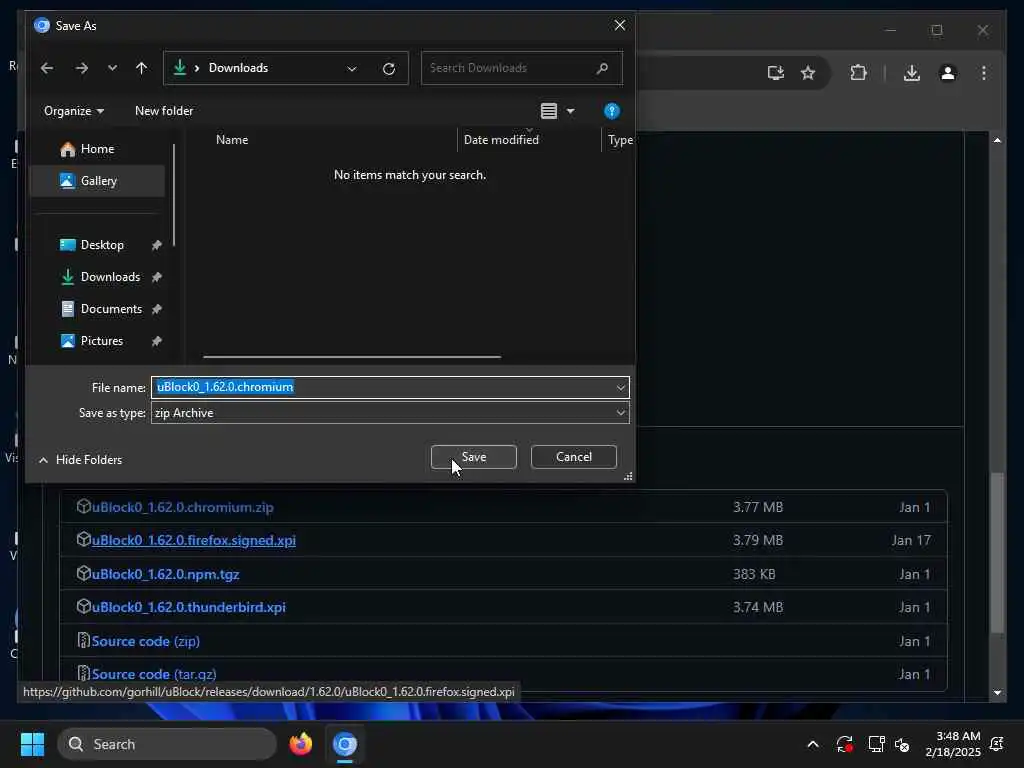Expand the File name dropdown arrow
Image resolution: width=1024 pixels, height=768 pixels.
(620, 388)
